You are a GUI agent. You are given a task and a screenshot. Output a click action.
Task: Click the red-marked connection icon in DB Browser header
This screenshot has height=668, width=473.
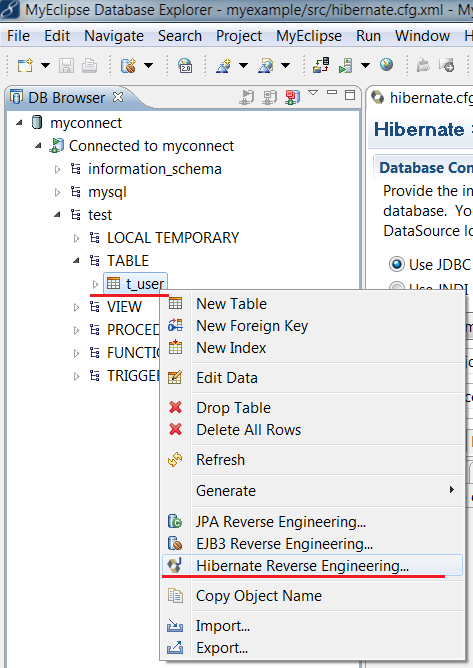coord(293,97)
